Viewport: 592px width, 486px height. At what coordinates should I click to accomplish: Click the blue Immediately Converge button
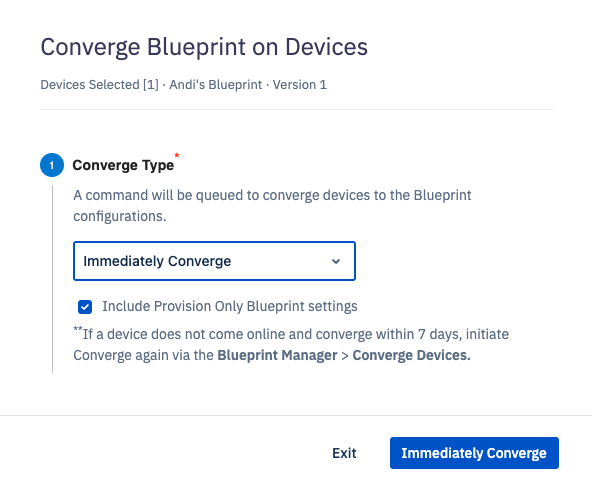474,453
